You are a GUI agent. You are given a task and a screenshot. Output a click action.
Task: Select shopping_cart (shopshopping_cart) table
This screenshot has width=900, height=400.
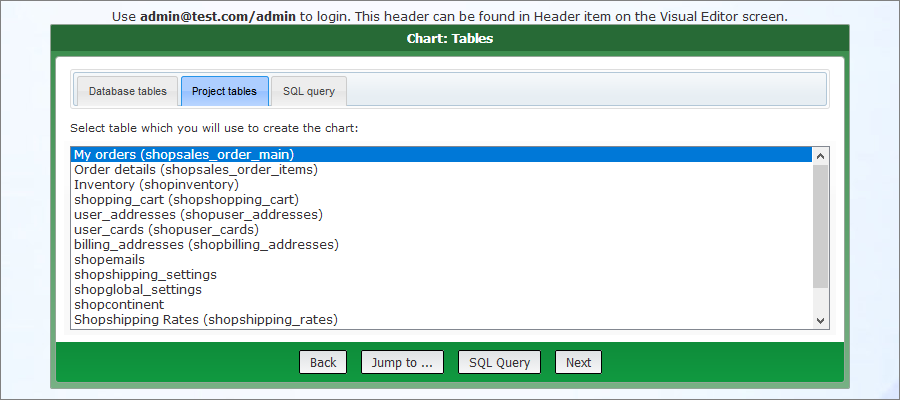point(441,200)
